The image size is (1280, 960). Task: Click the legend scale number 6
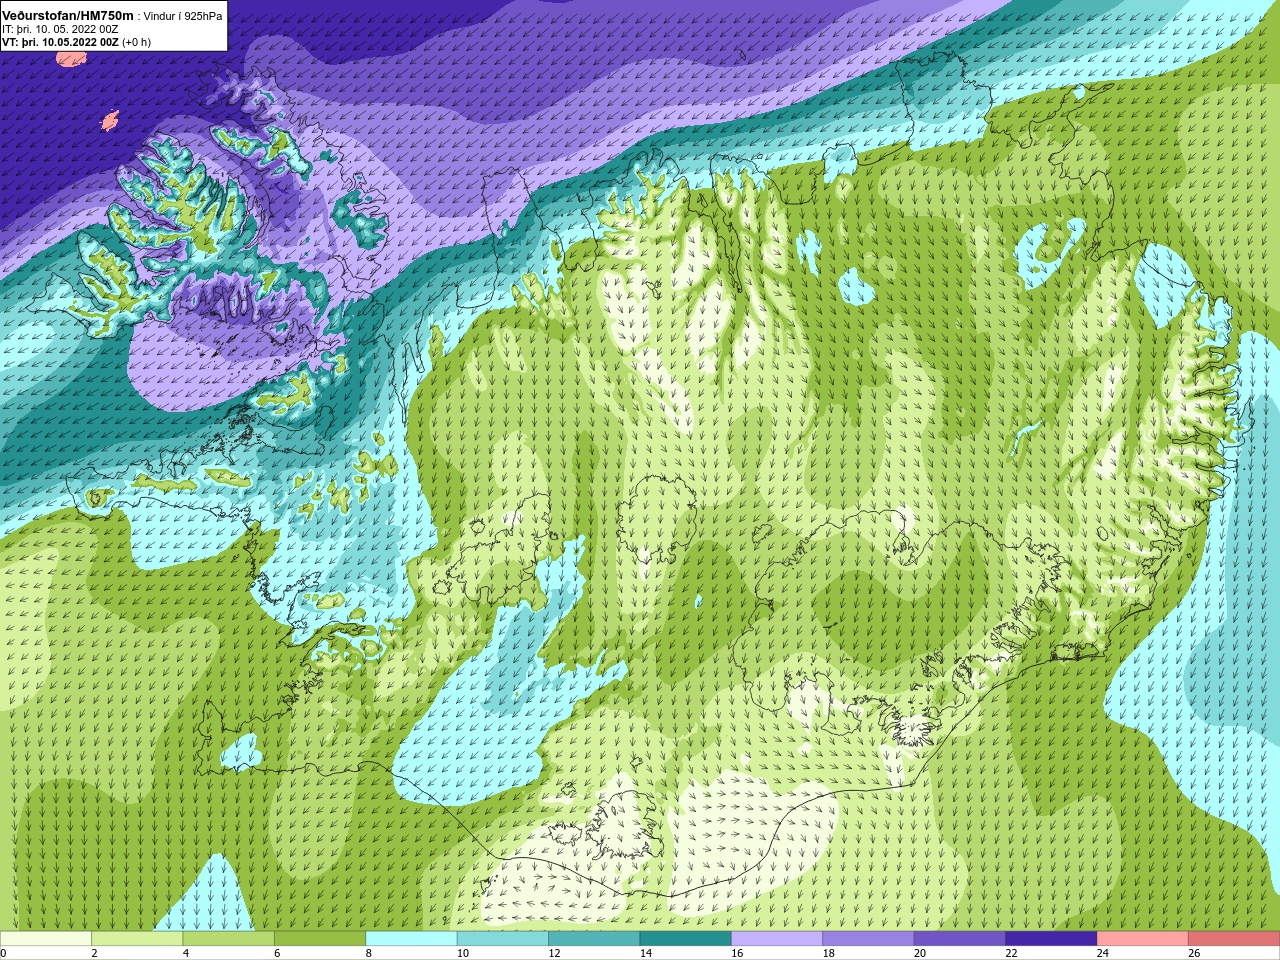point(277,954)
